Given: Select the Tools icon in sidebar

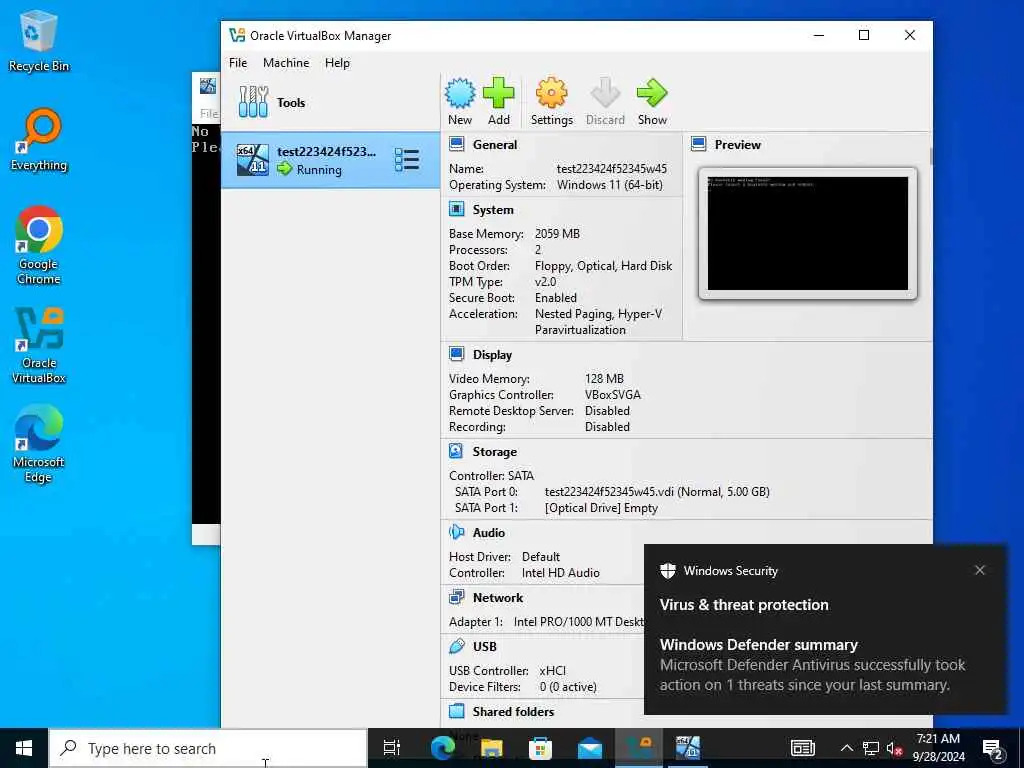Looking at the screenshot, I should tap(253, 102).
